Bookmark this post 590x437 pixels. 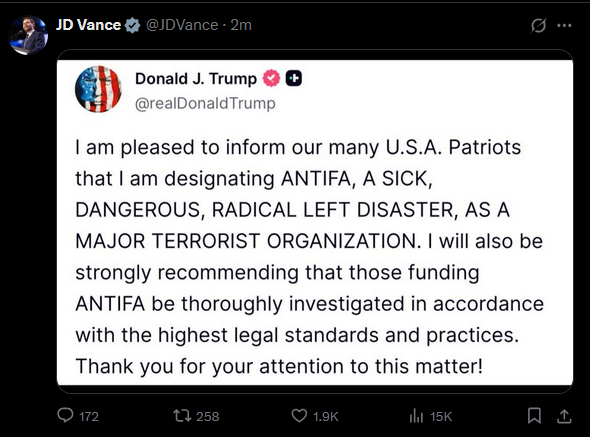coord(534,416)
